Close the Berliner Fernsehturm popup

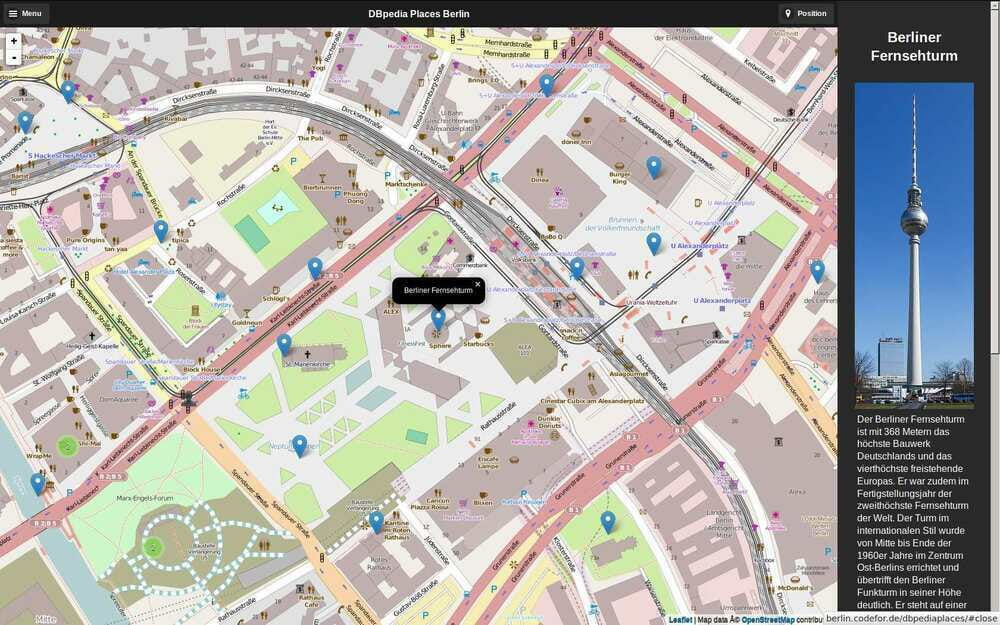(x=478, y=284)
